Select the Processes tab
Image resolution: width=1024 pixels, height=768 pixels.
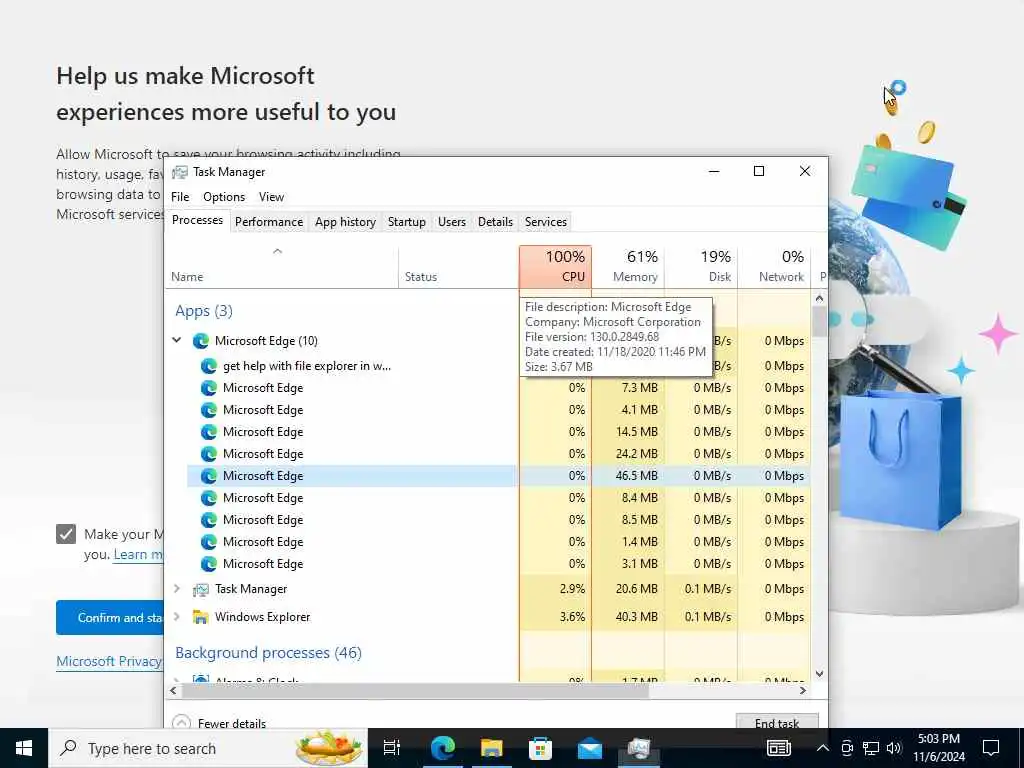(x=197, y=220)
